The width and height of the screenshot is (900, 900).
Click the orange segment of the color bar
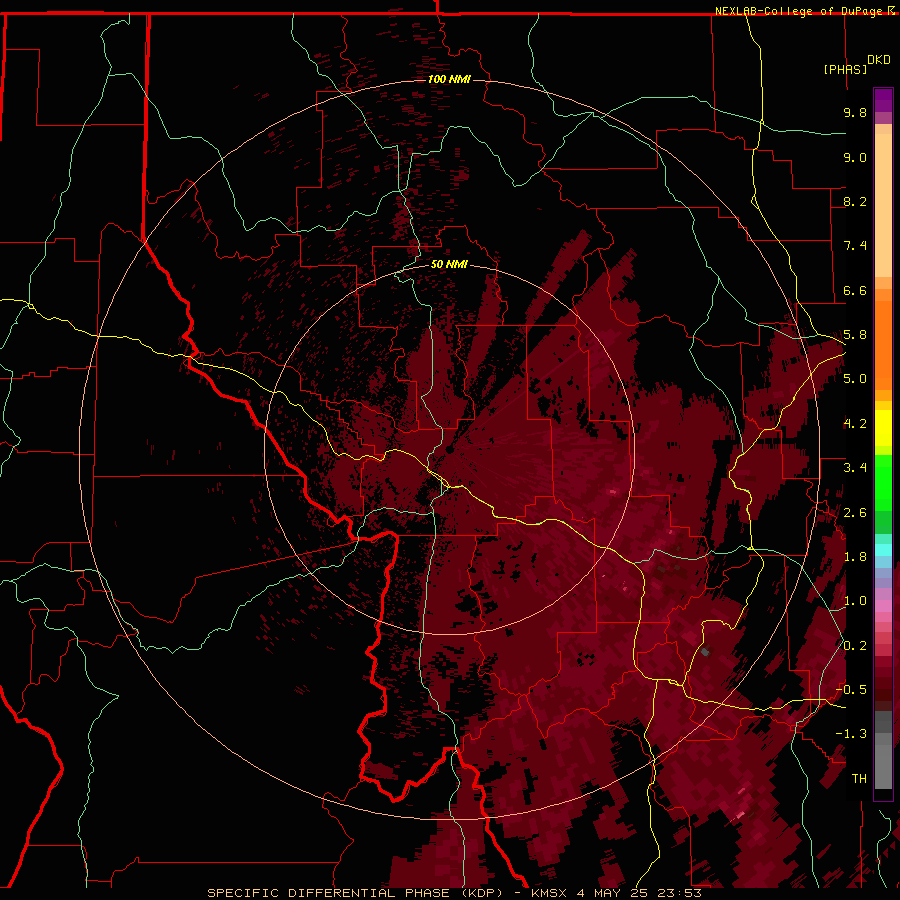tap(883, 340)
